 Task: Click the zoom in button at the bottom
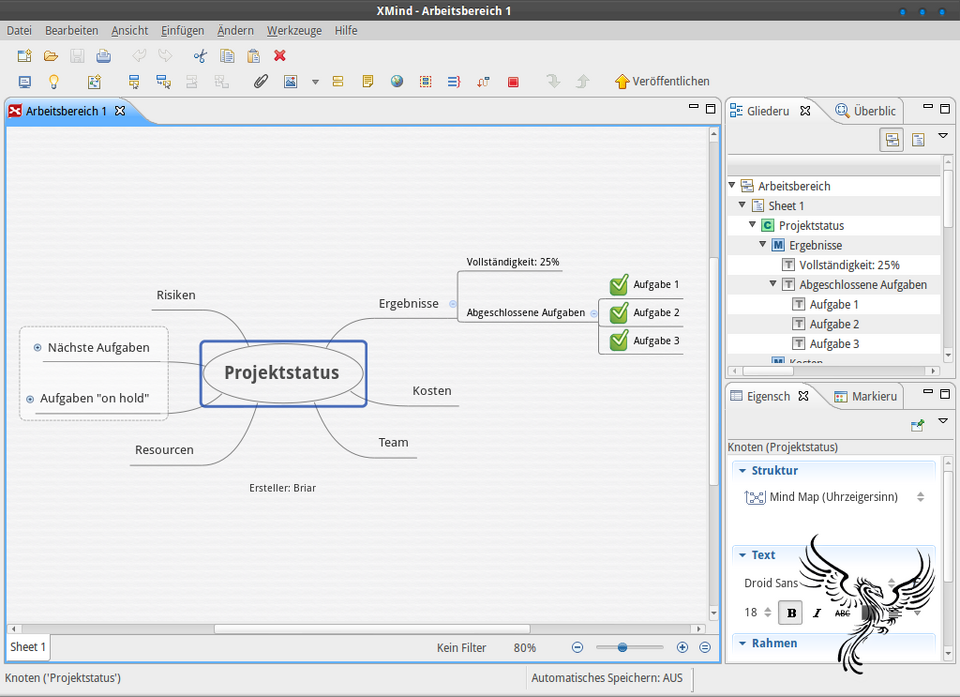(x=681, y=647)
